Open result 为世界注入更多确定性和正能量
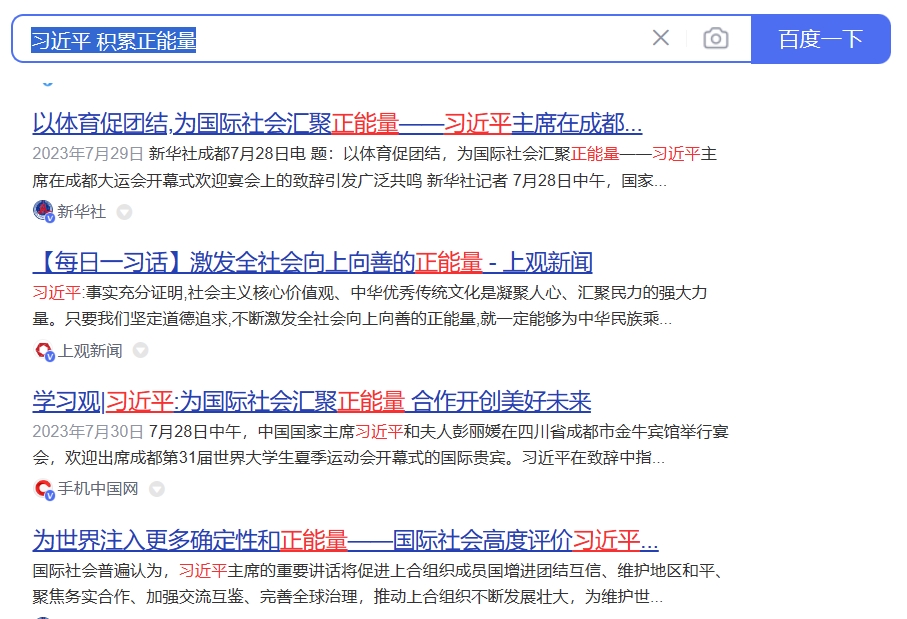 345,540
